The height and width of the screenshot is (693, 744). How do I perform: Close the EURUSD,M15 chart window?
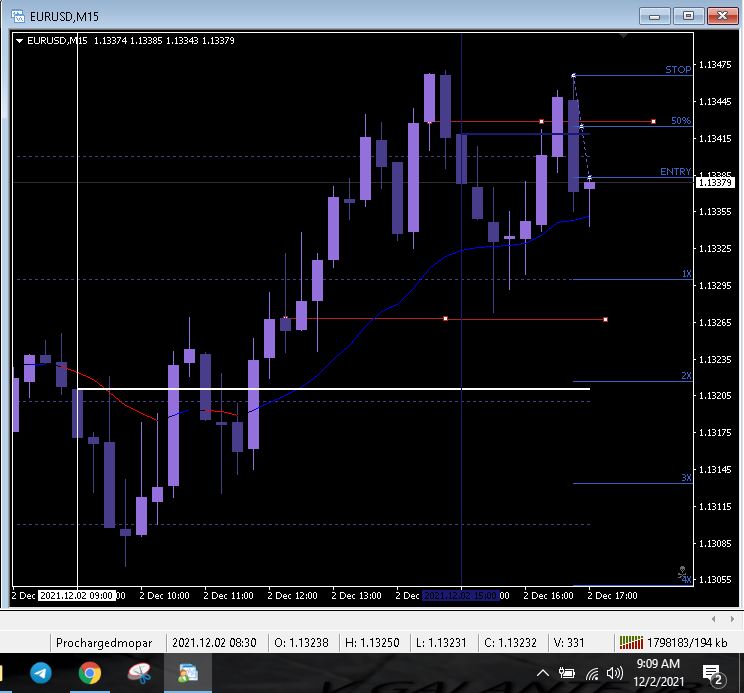tap(722, 16)
